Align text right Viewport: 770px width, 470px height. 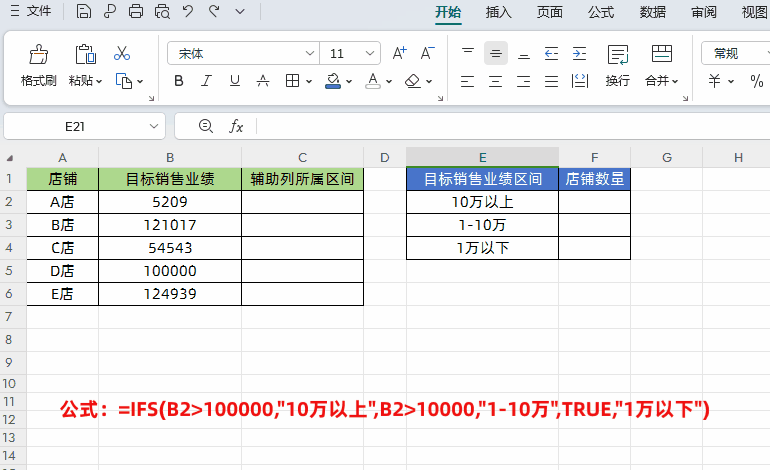[x=523, y=81]
